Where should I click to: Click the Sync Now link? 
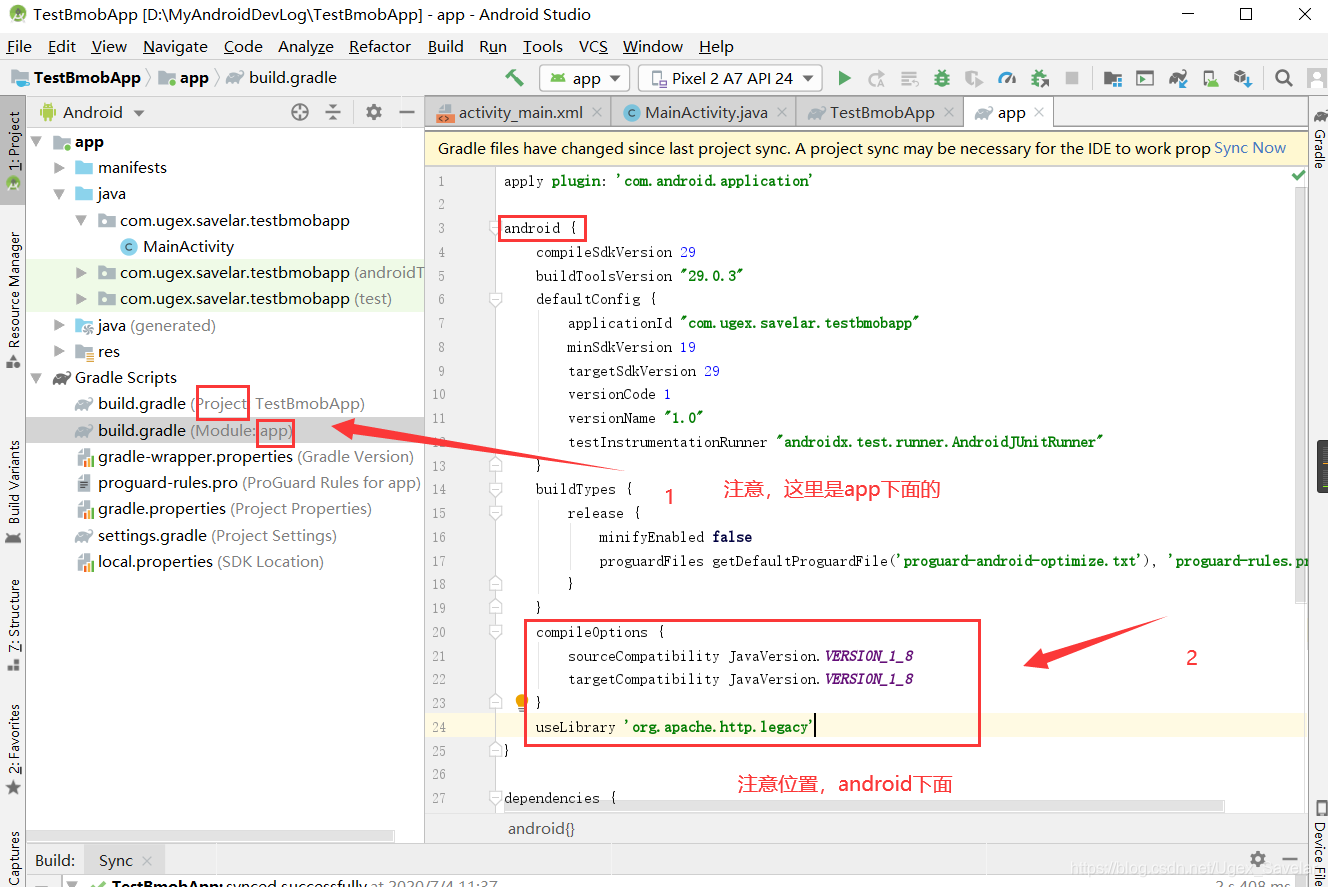[1250, 148]
